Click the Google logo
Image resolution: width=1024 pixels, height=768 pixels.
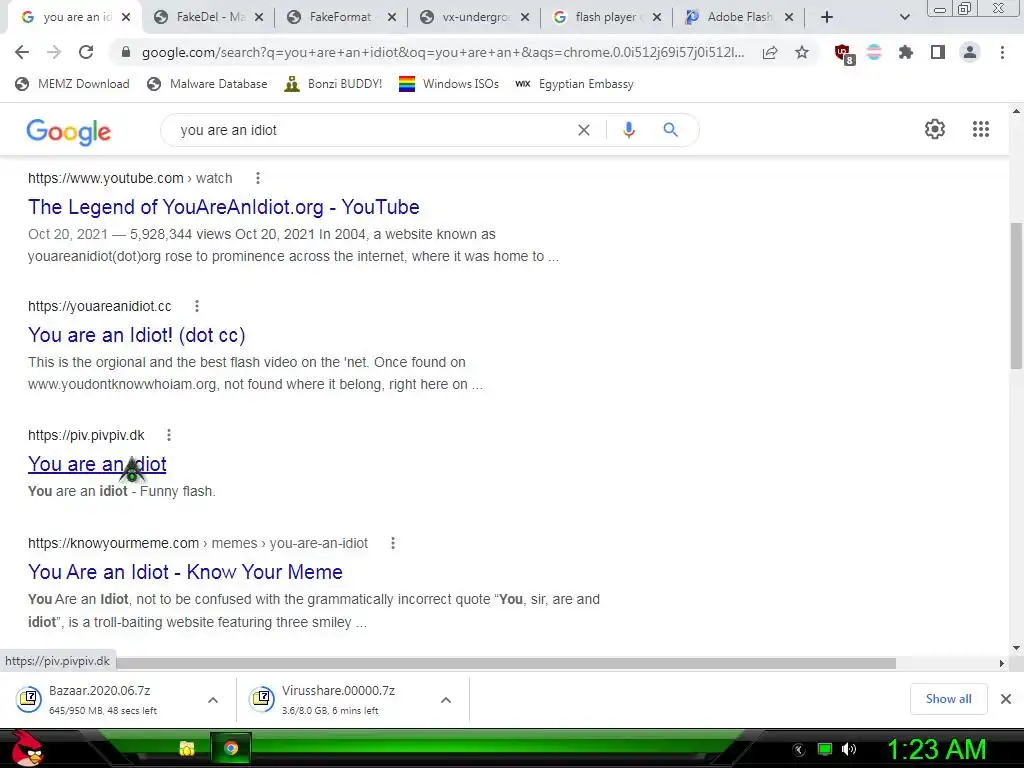pyautogui.click(x=69, y=132)
